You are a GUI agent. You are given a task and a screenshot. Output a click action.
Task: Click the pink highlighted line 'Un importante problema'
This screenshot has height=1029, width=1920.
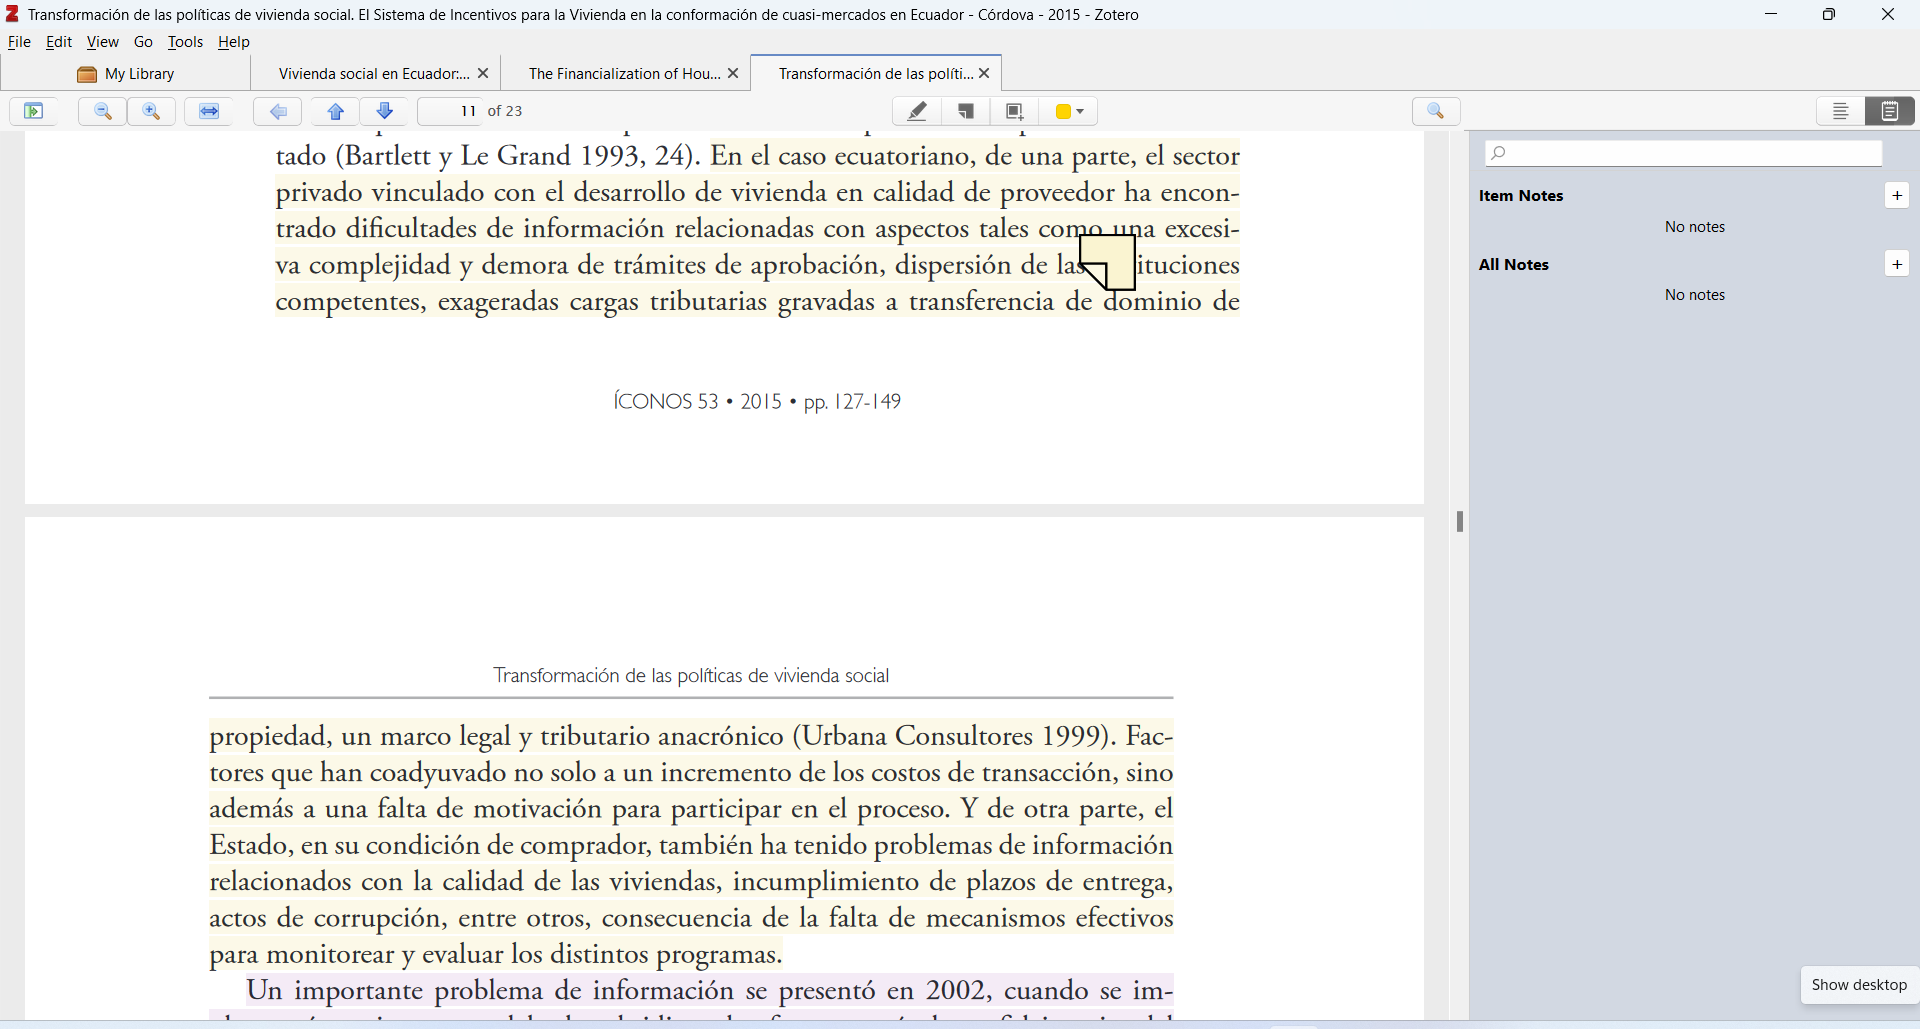[x=710, y=990]
